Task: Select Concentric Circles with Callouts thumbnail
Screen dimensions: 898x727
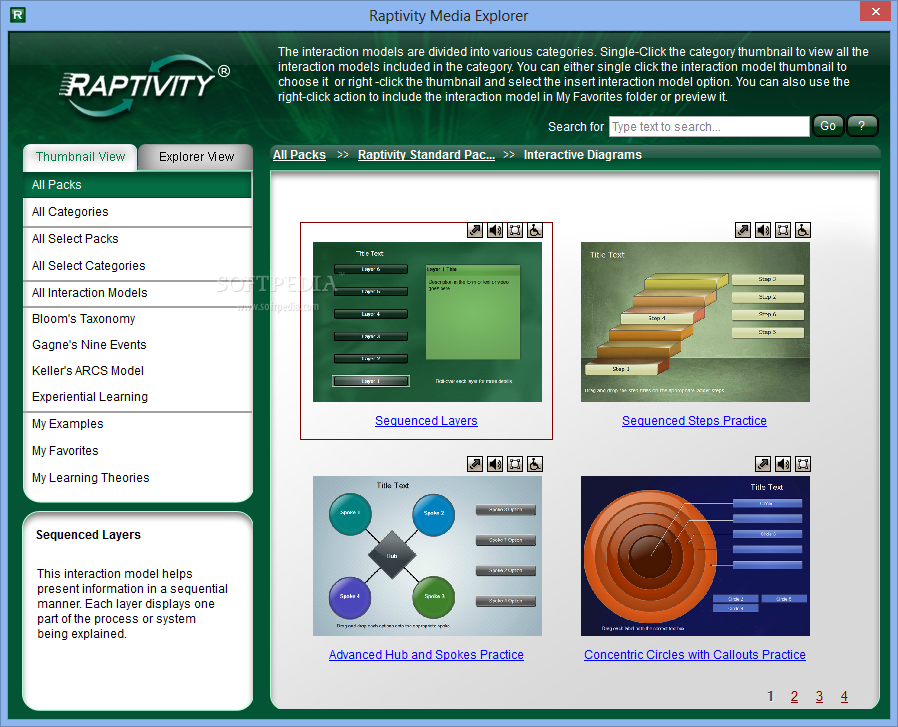Action: [x=695, y=556]
